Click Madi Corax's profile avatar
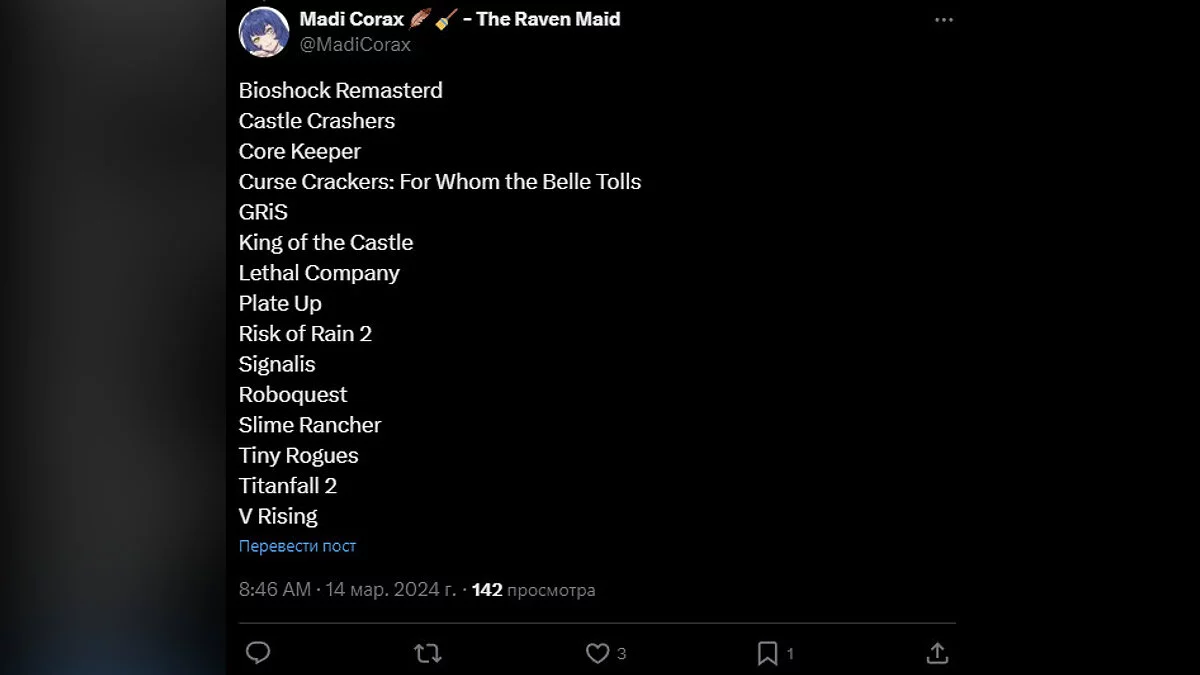 (264, 31)
